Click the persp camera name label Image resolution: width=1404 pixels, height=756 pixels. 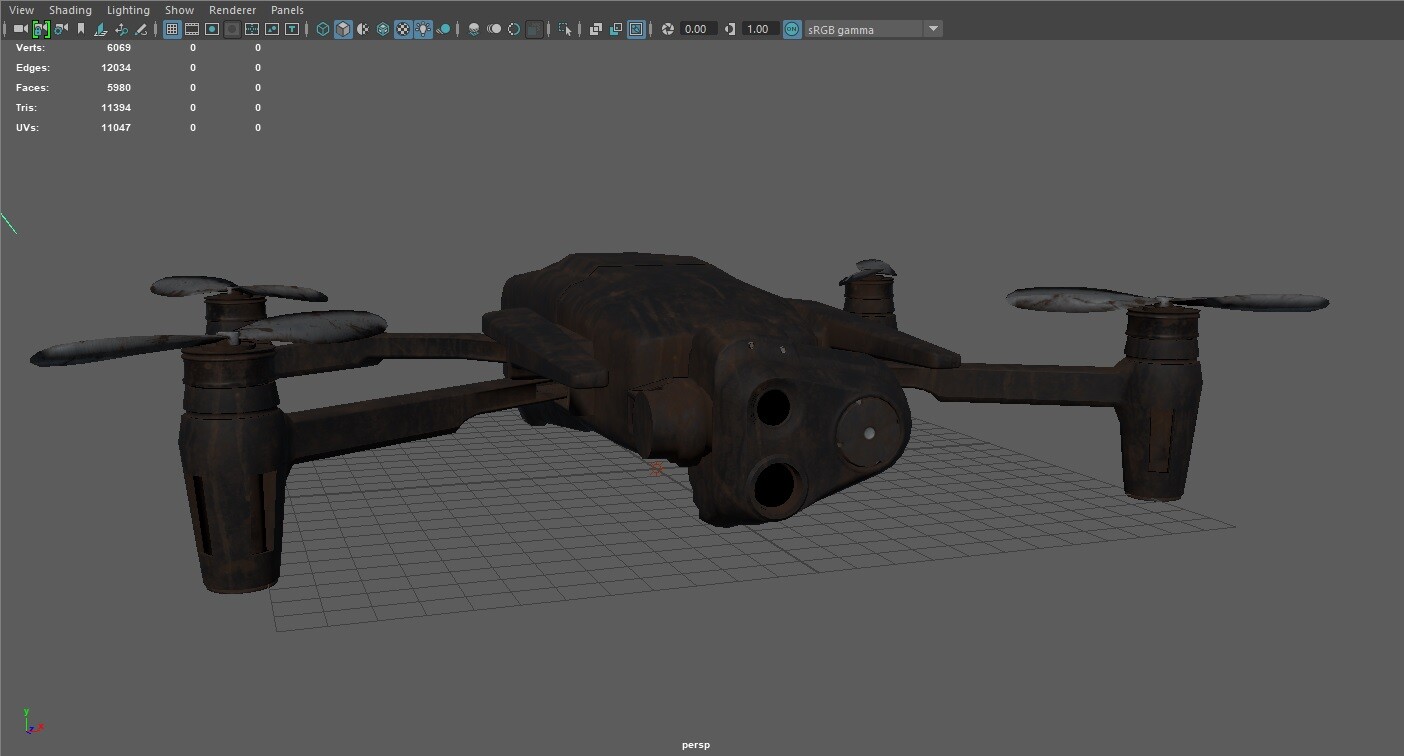pyautogui.click(x=696, y=745)
